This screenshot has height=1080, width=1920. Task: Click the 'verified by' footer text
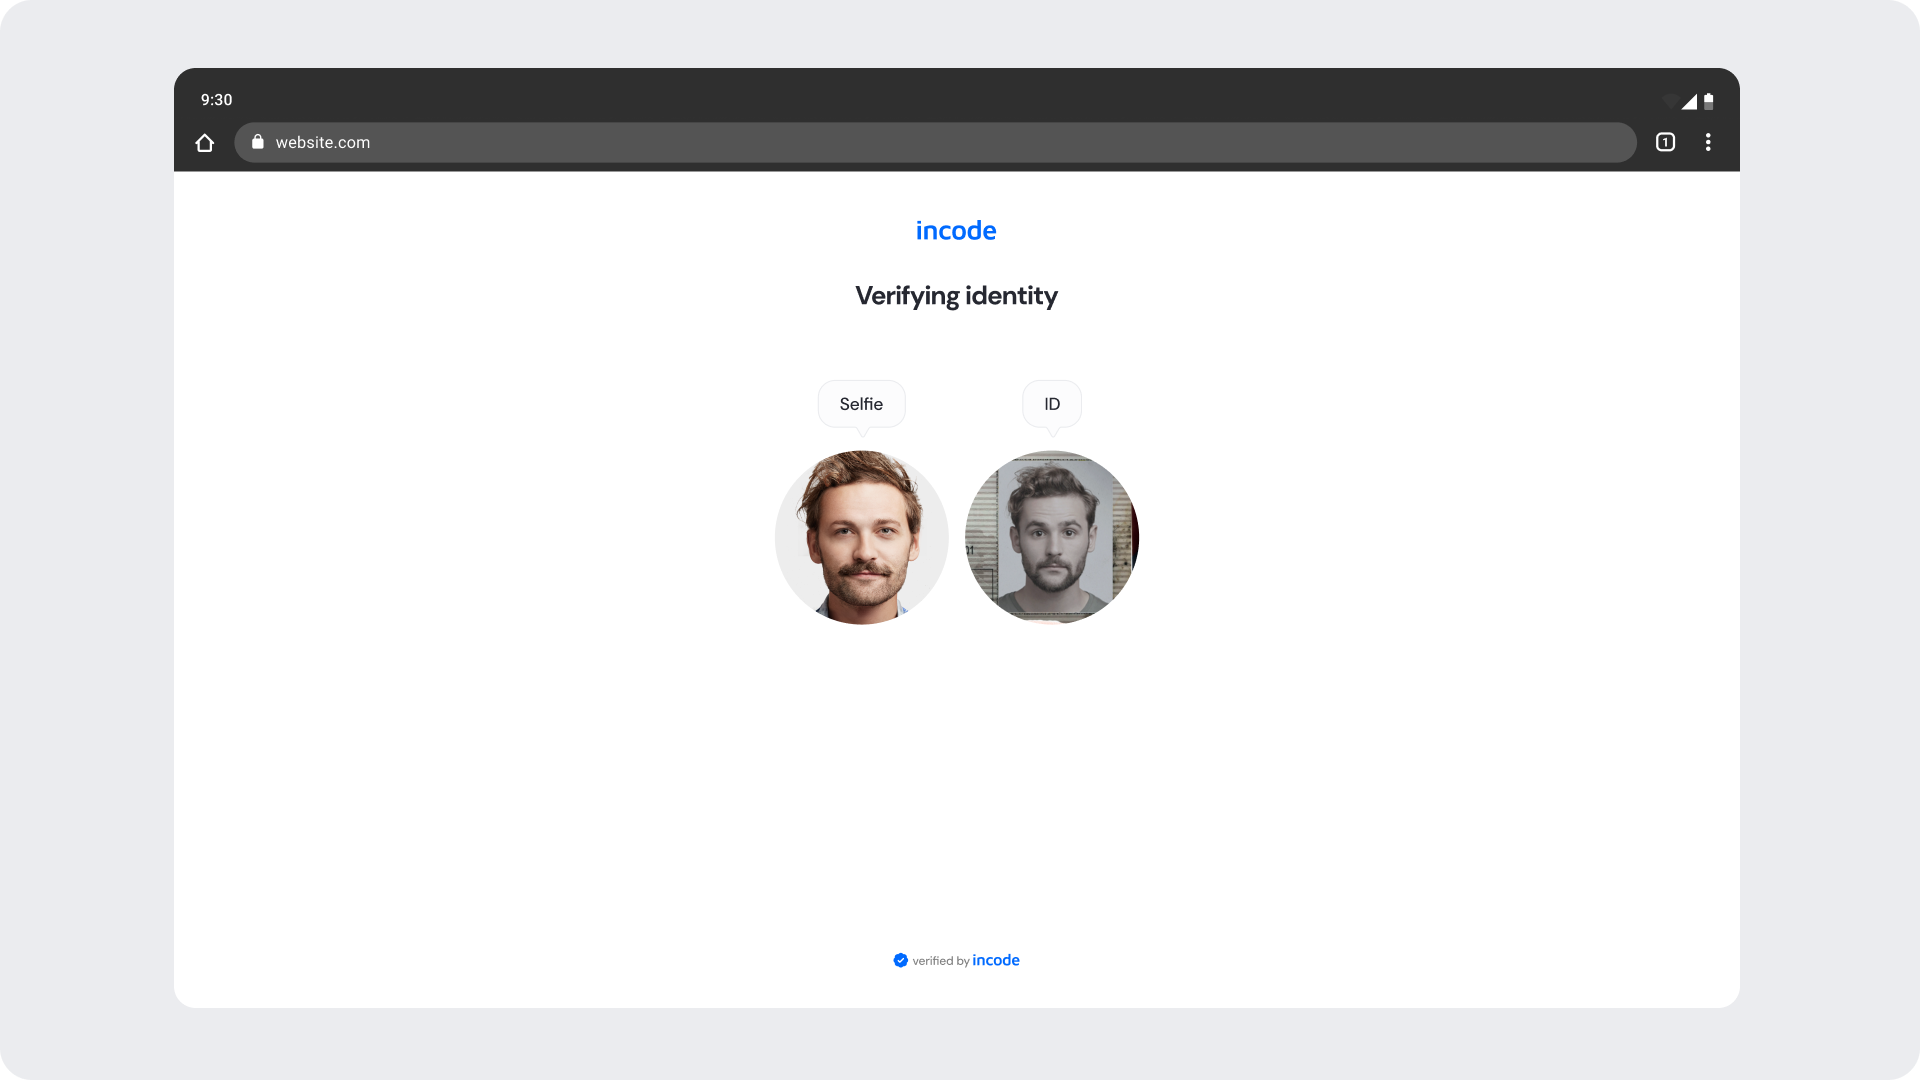click(940, 961)
